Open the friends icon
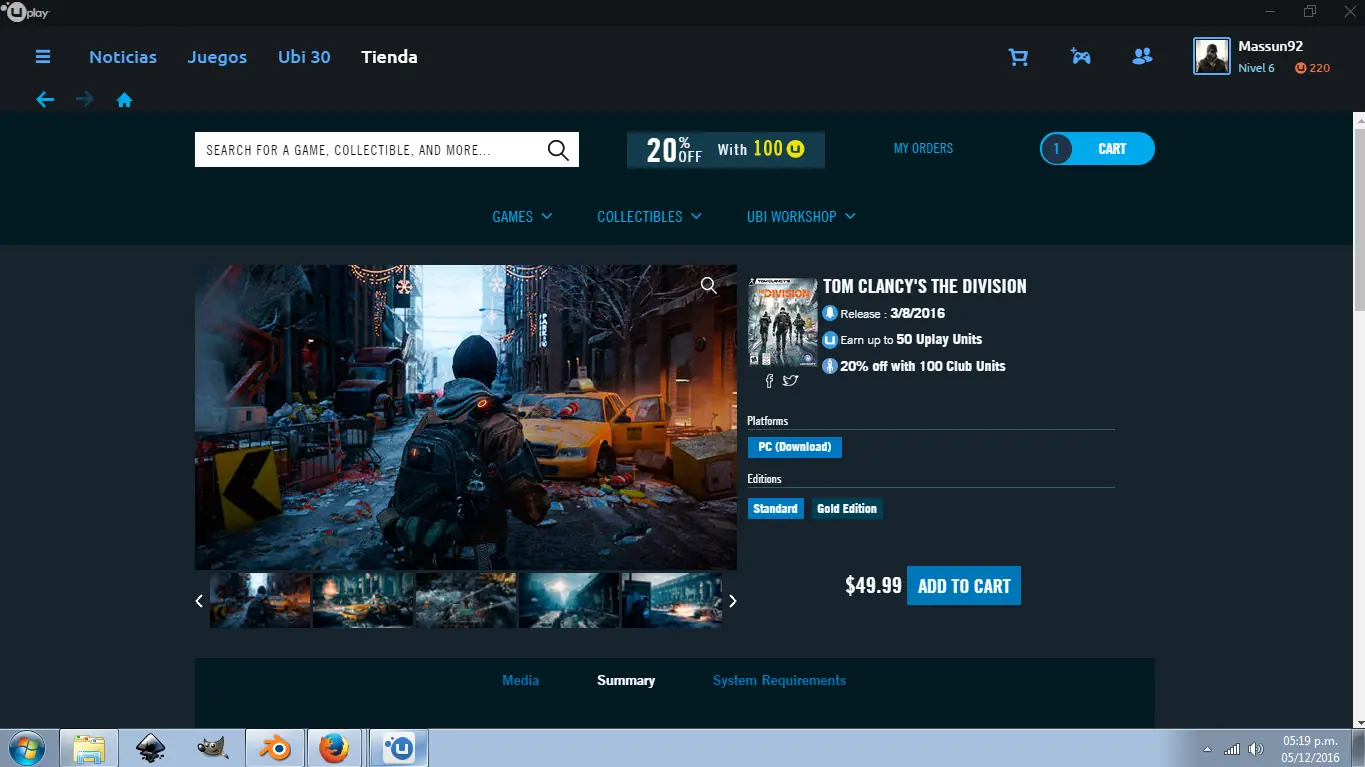The image size is (1365, 767). click(x=1142, y=57)
